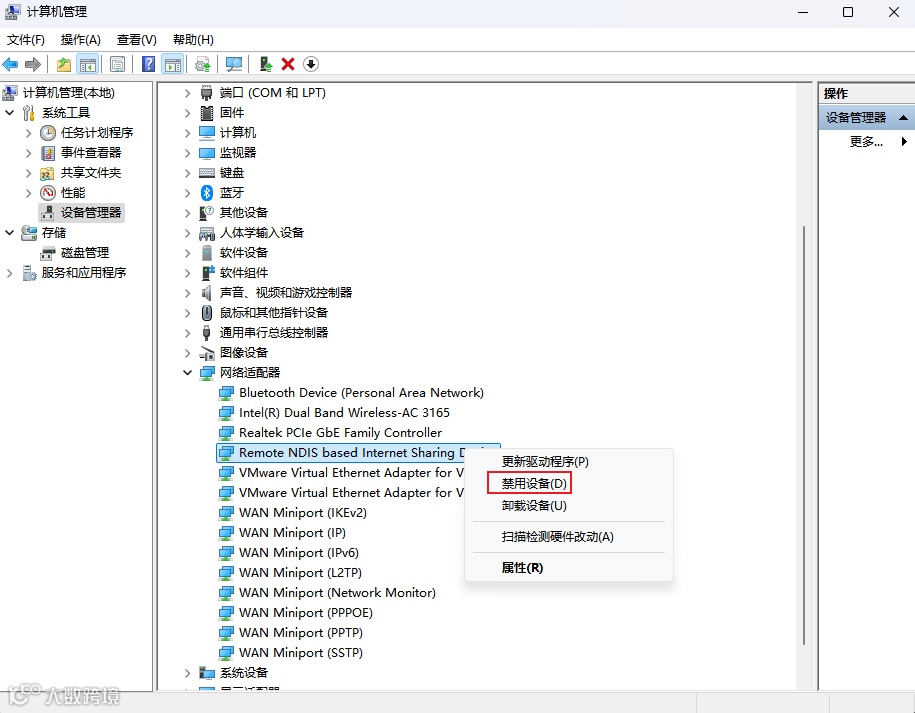The height and width of the screenshot is (713, 915).
Task: Click the 事件查看器 icon
Action: coord(48,153)
